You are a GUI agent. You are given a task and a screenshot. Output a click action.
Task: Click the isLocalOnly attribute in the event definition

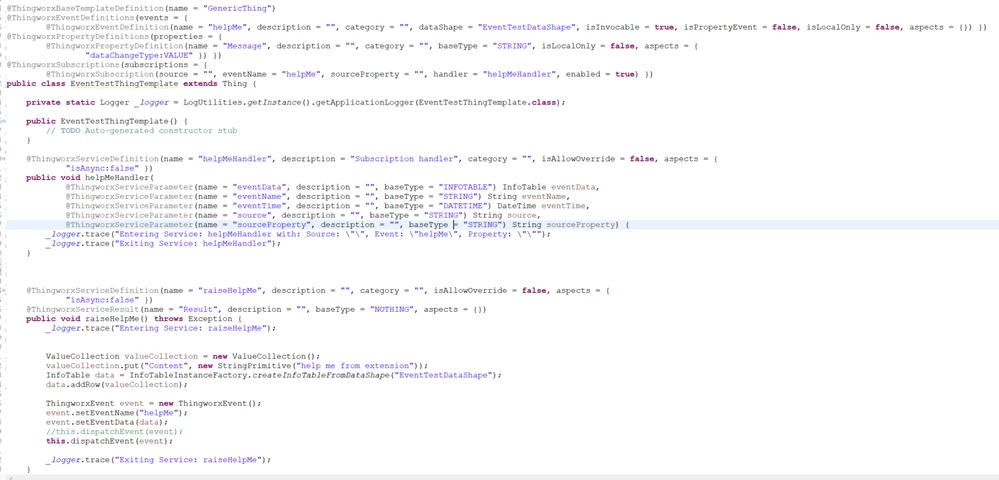pyautogui.click(x=837, y=27)
